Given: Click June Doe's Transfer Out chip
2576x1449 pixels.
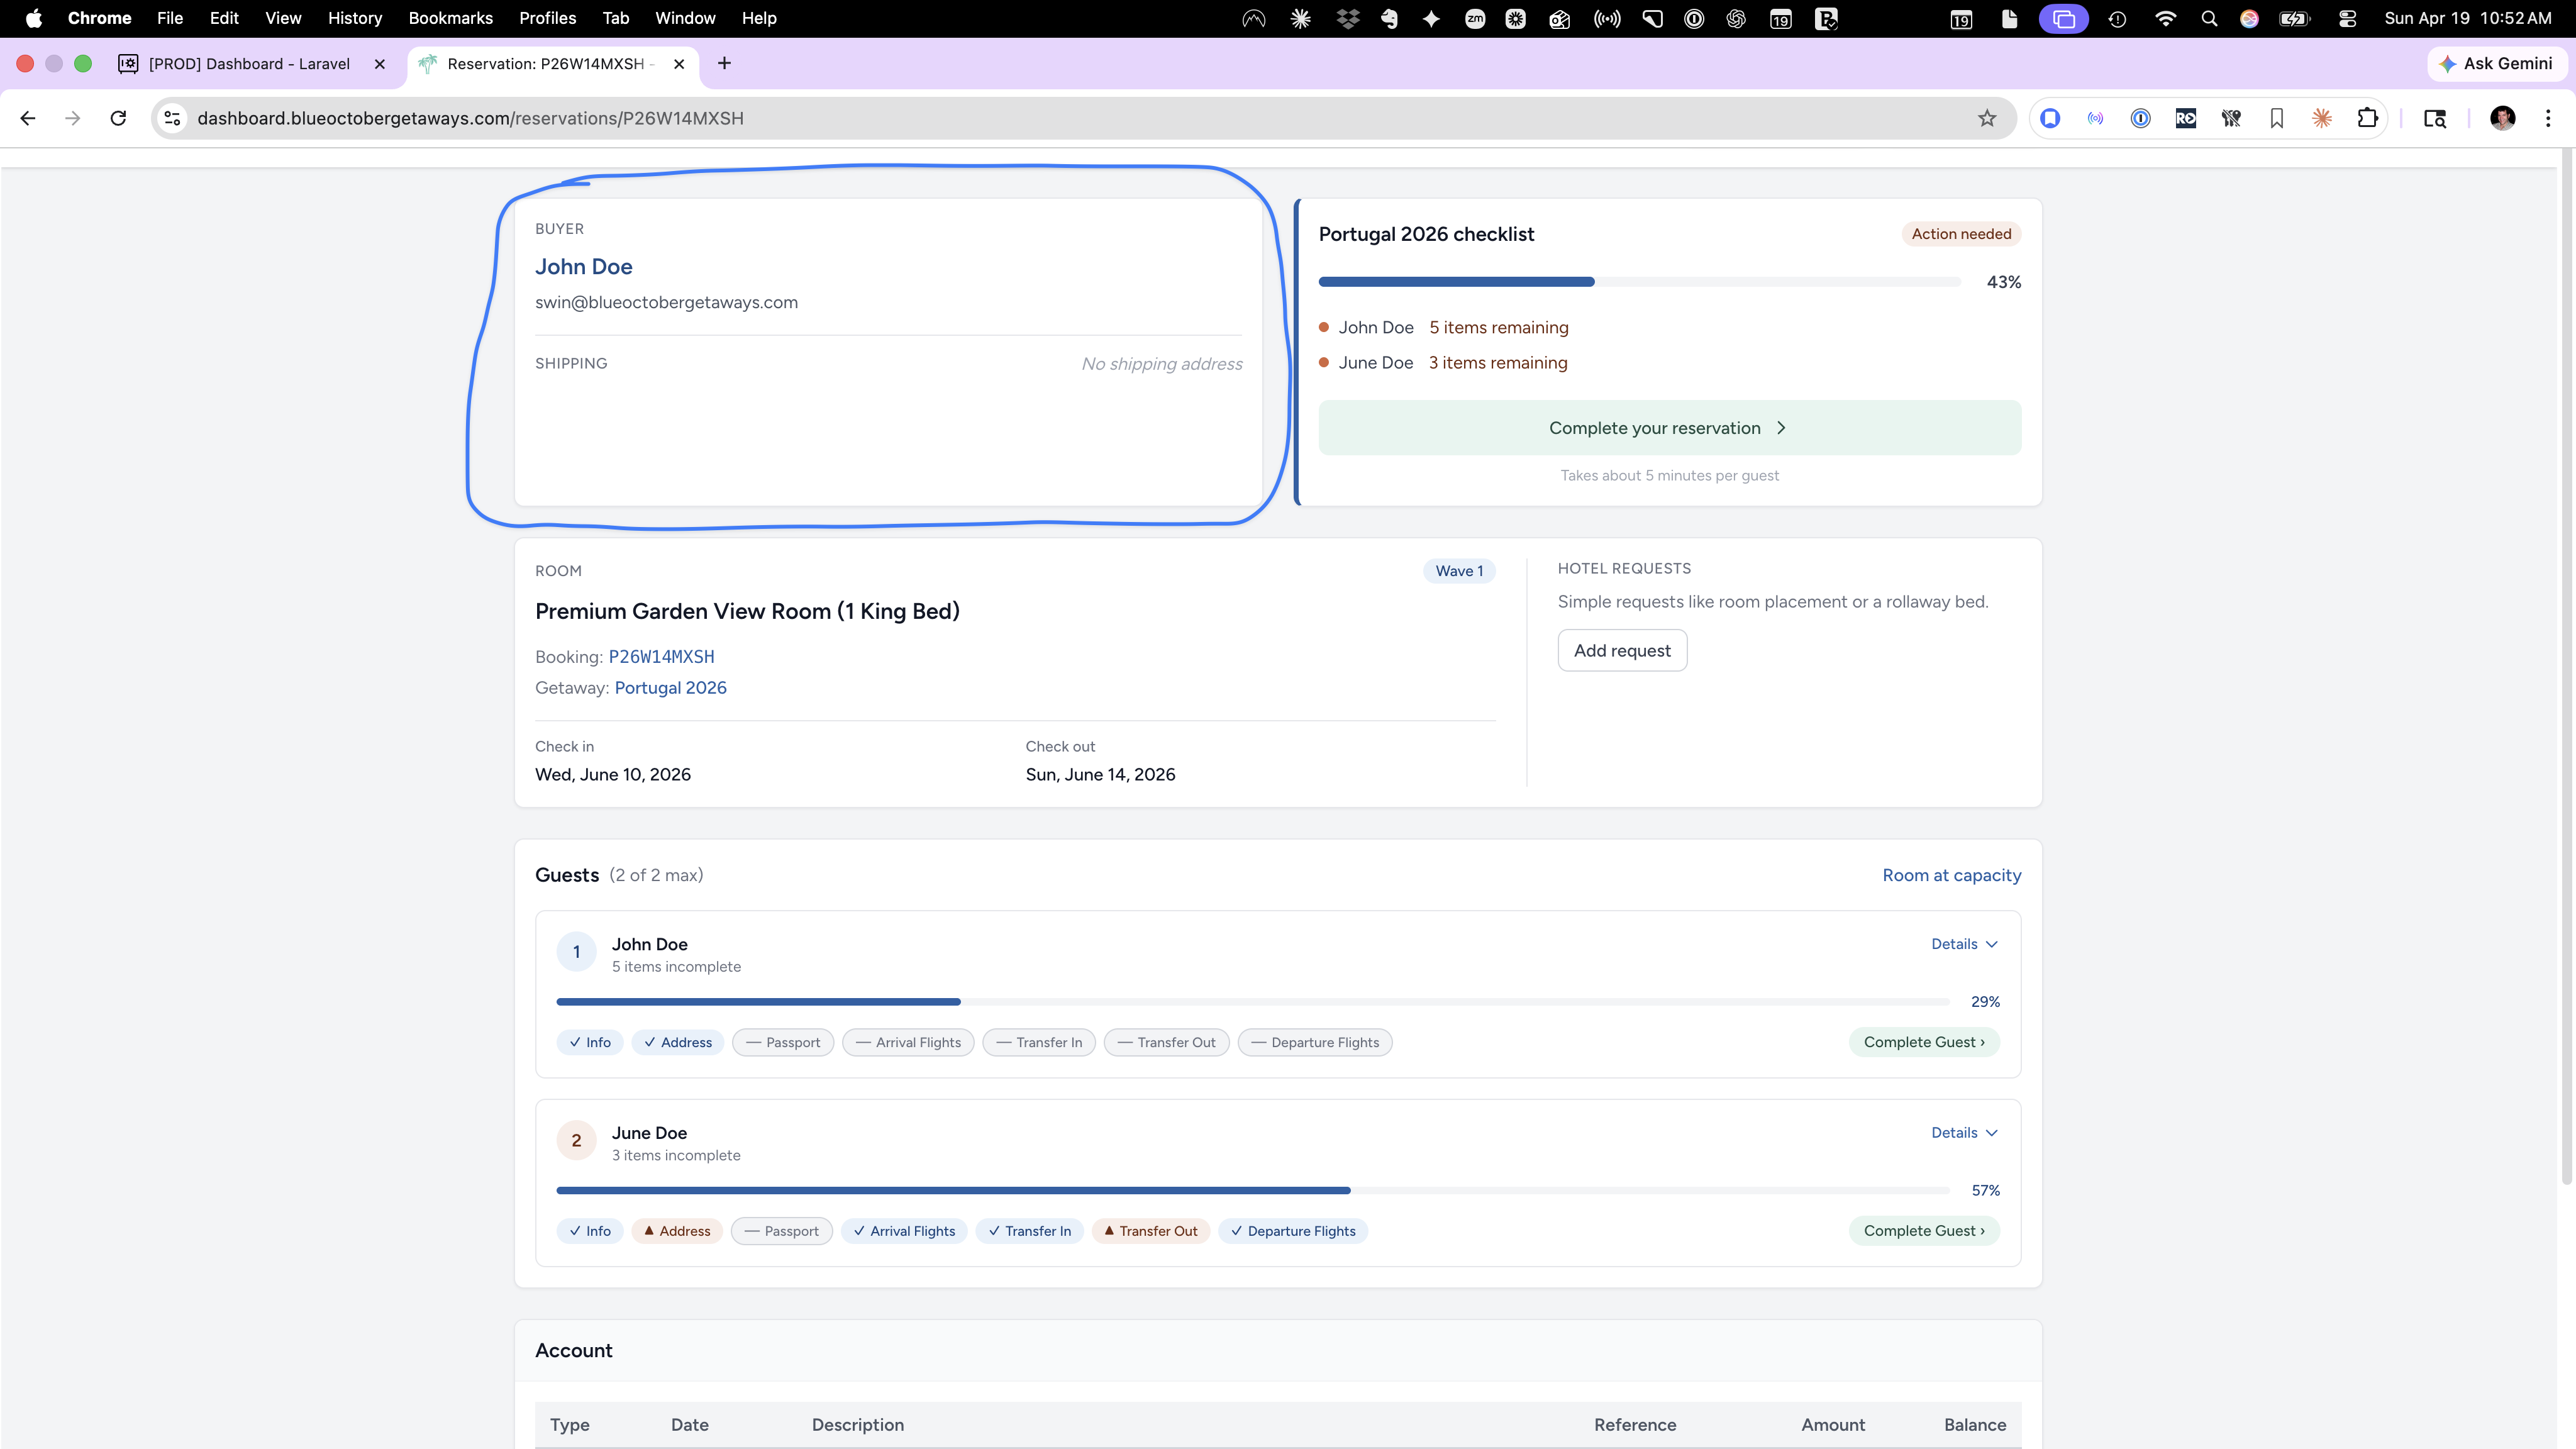Looking at the screenshot, I should coord(1151,1231).
